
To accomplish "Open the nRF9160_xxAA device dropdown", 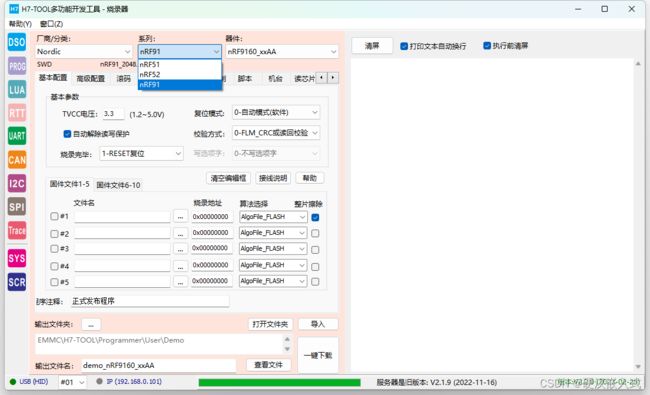I will [x=282, y=51].
